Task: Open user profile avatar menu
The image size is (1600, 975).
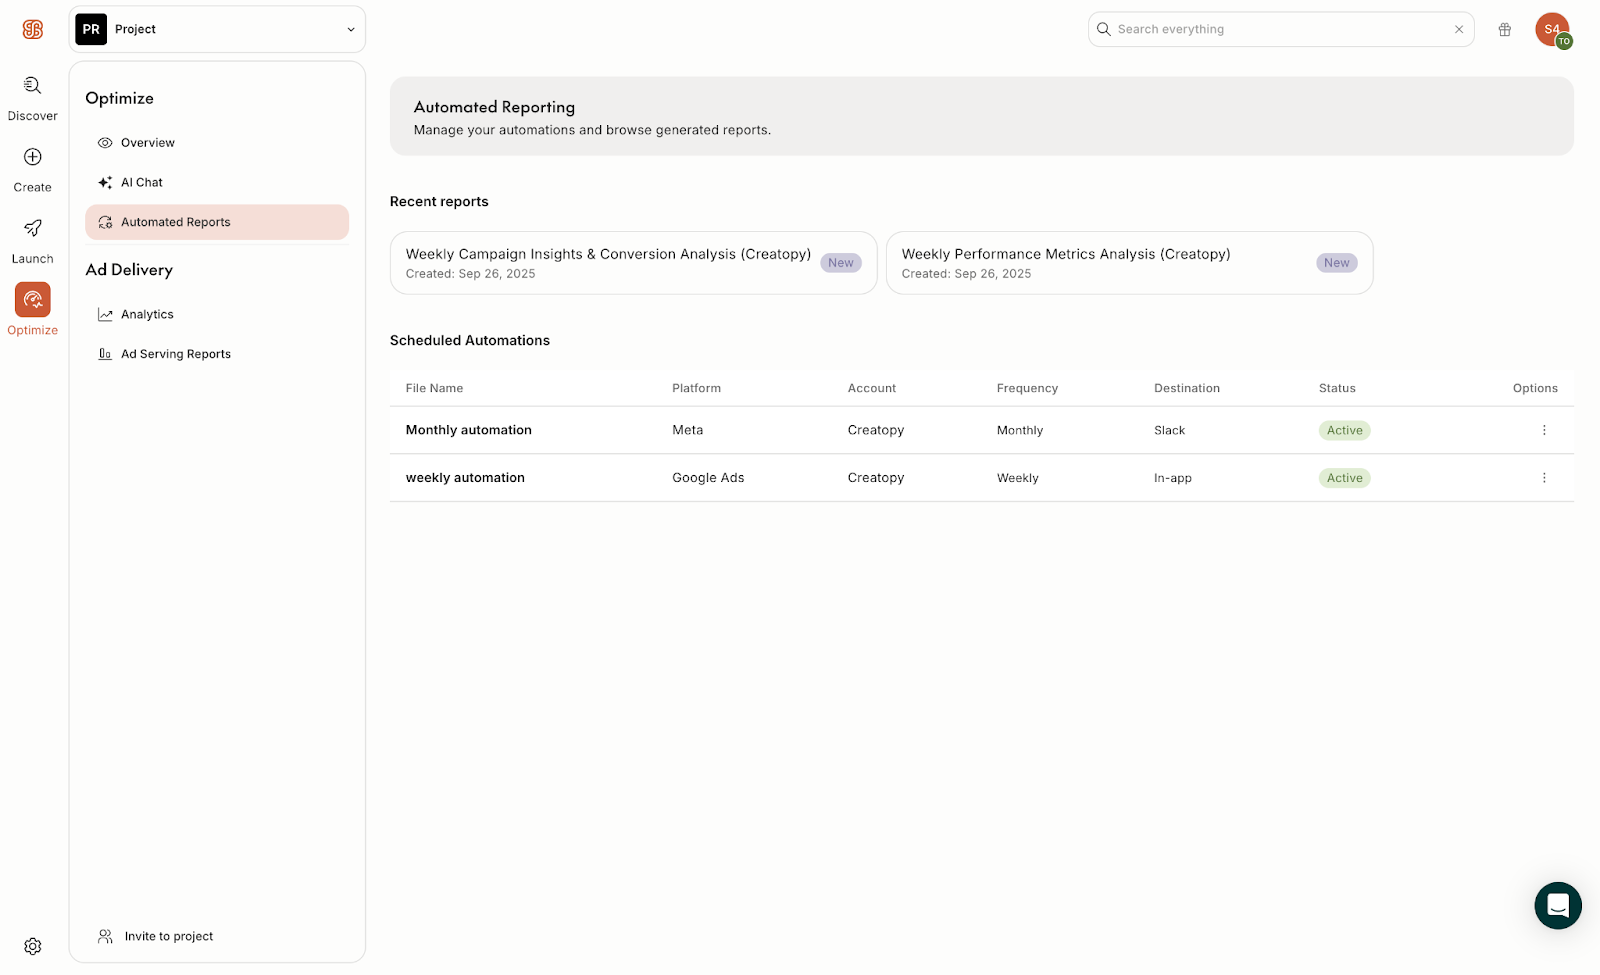Action: (1552, 30)
